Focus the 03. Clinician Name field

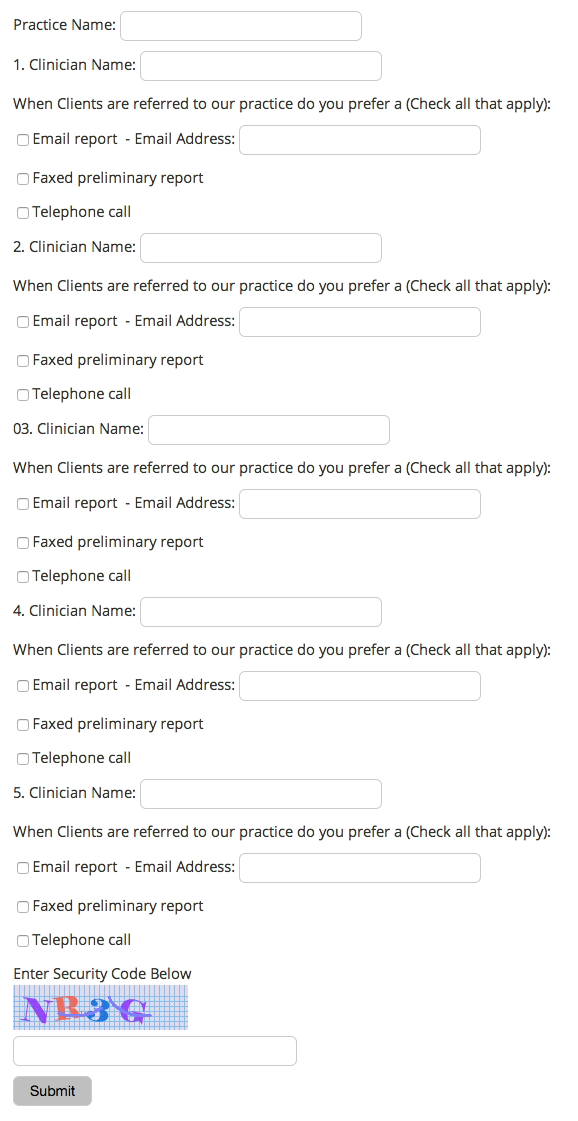(269, 430)
